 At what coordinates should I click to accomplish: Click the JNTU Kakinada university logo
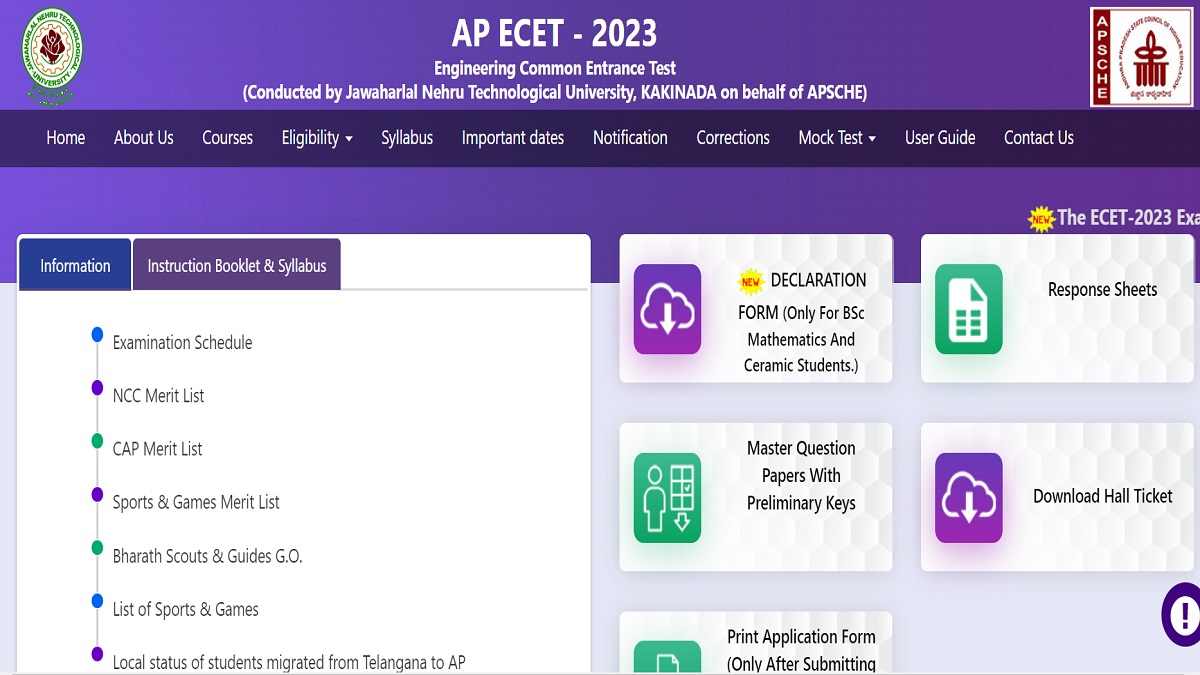click(52, 57)
